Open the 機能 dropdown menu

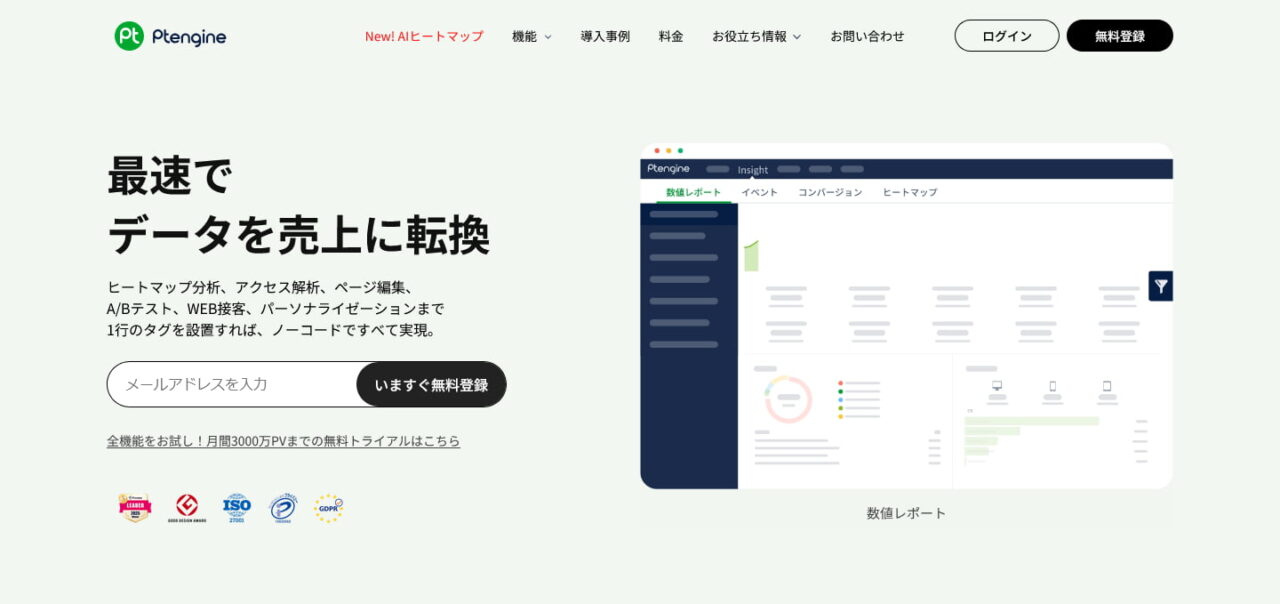point(530,36)
